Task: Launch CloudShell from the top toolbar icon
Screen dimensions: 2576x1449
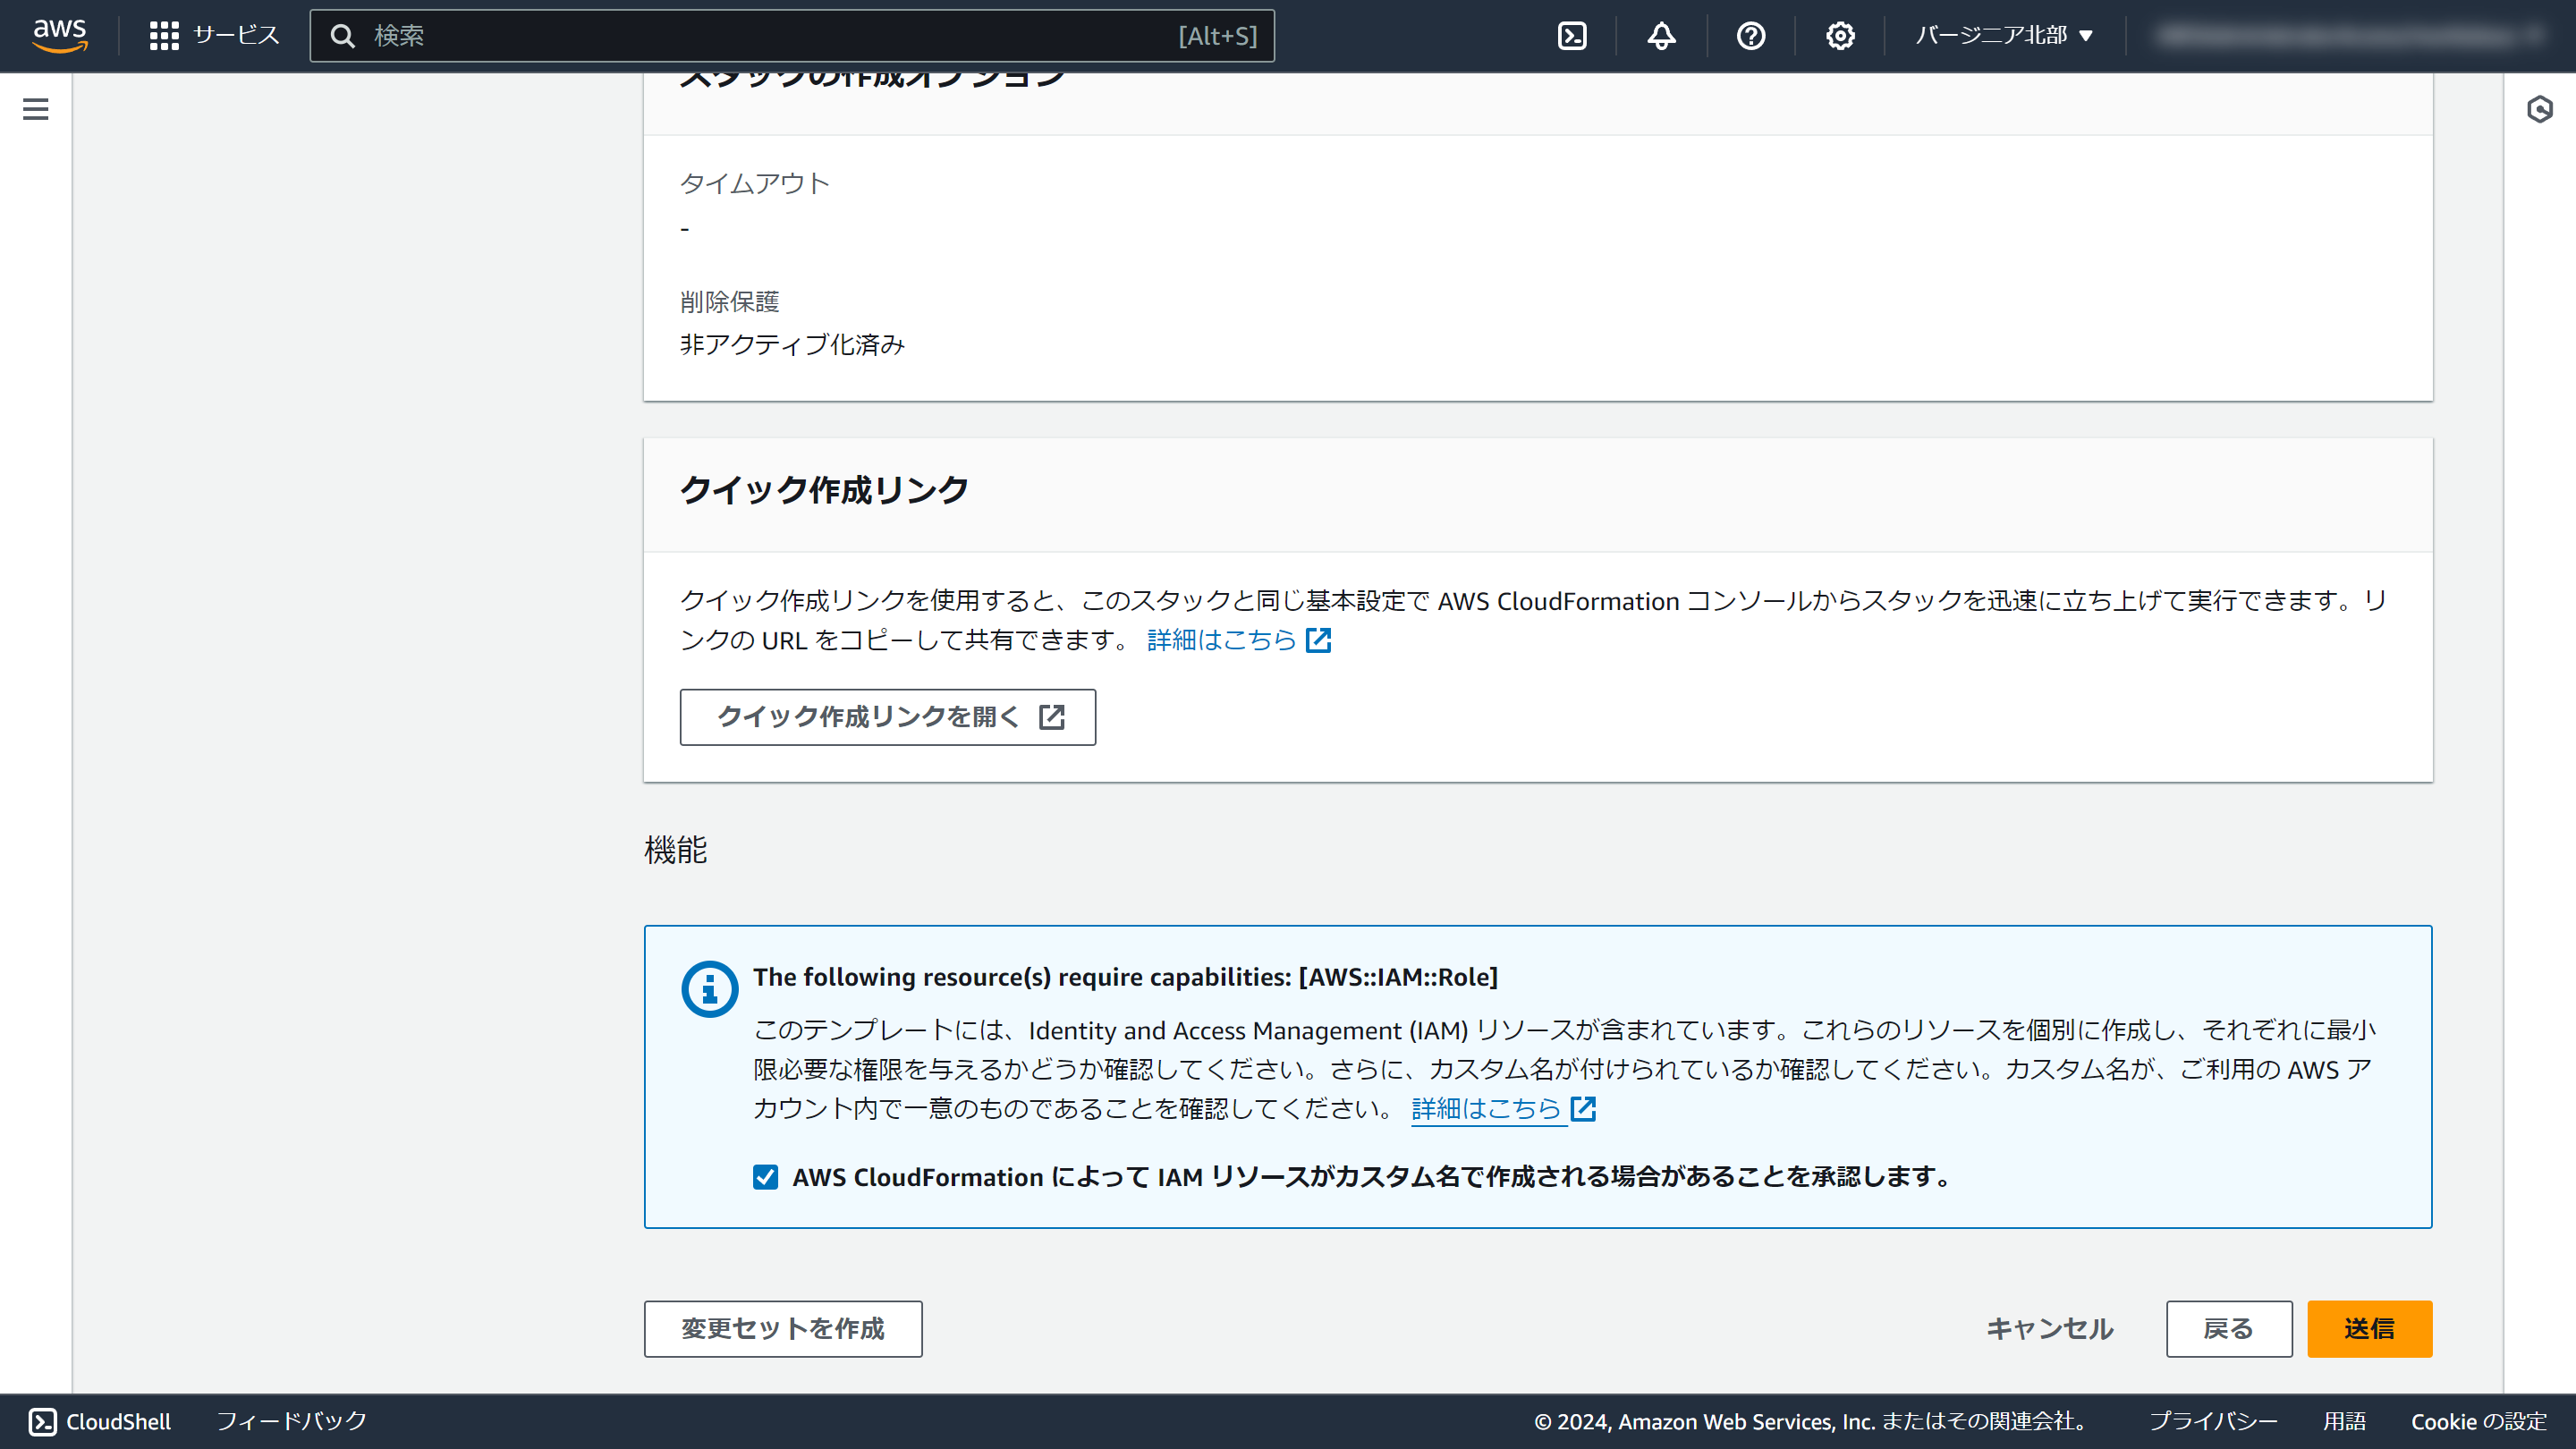Action: click(1572, 35)
